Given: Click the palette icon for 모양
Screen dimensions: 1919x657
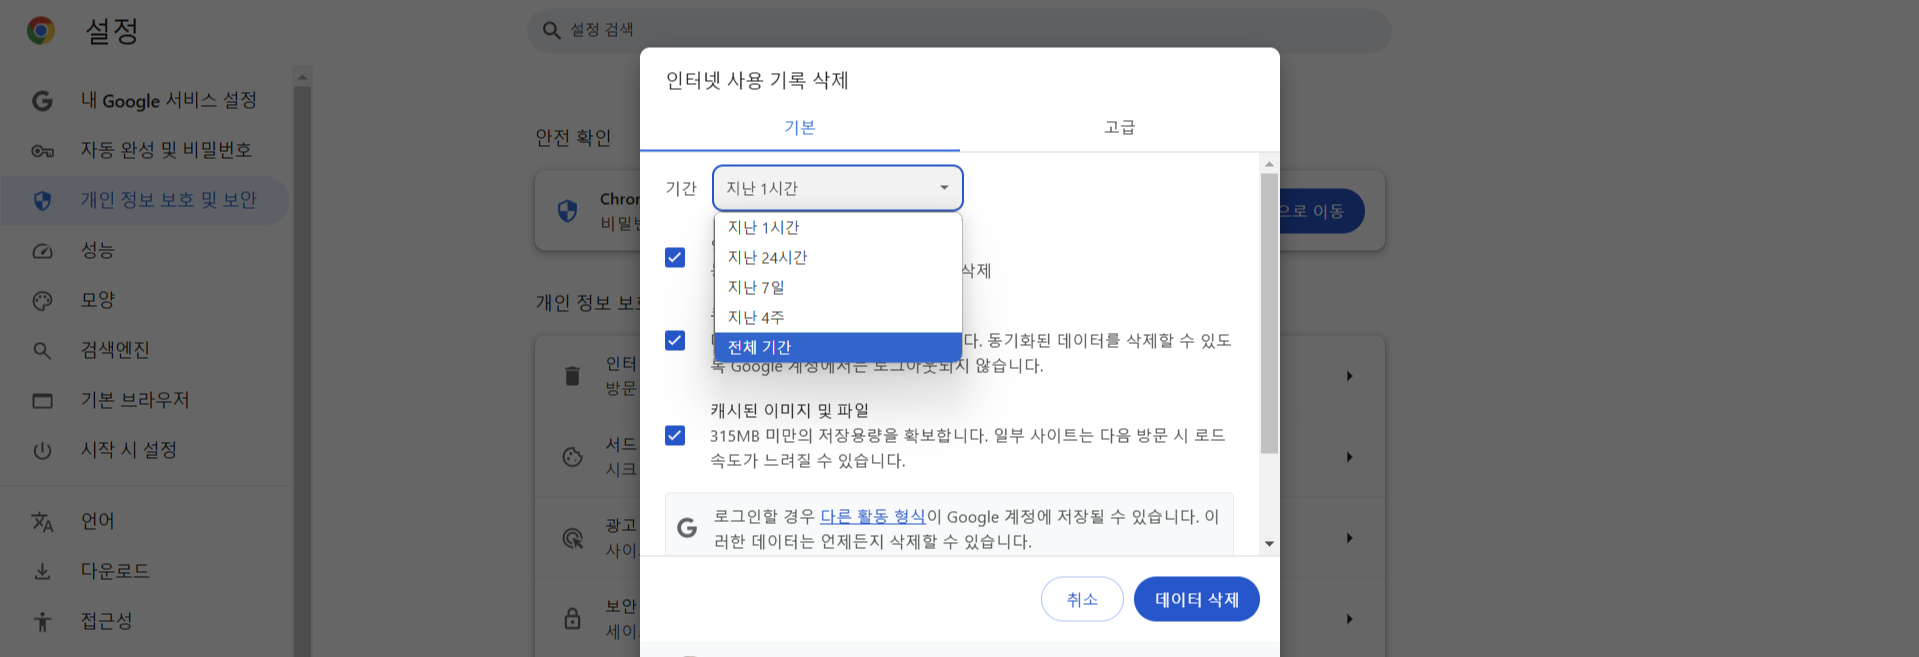Looking at the screenshot, I should point(42,301).
